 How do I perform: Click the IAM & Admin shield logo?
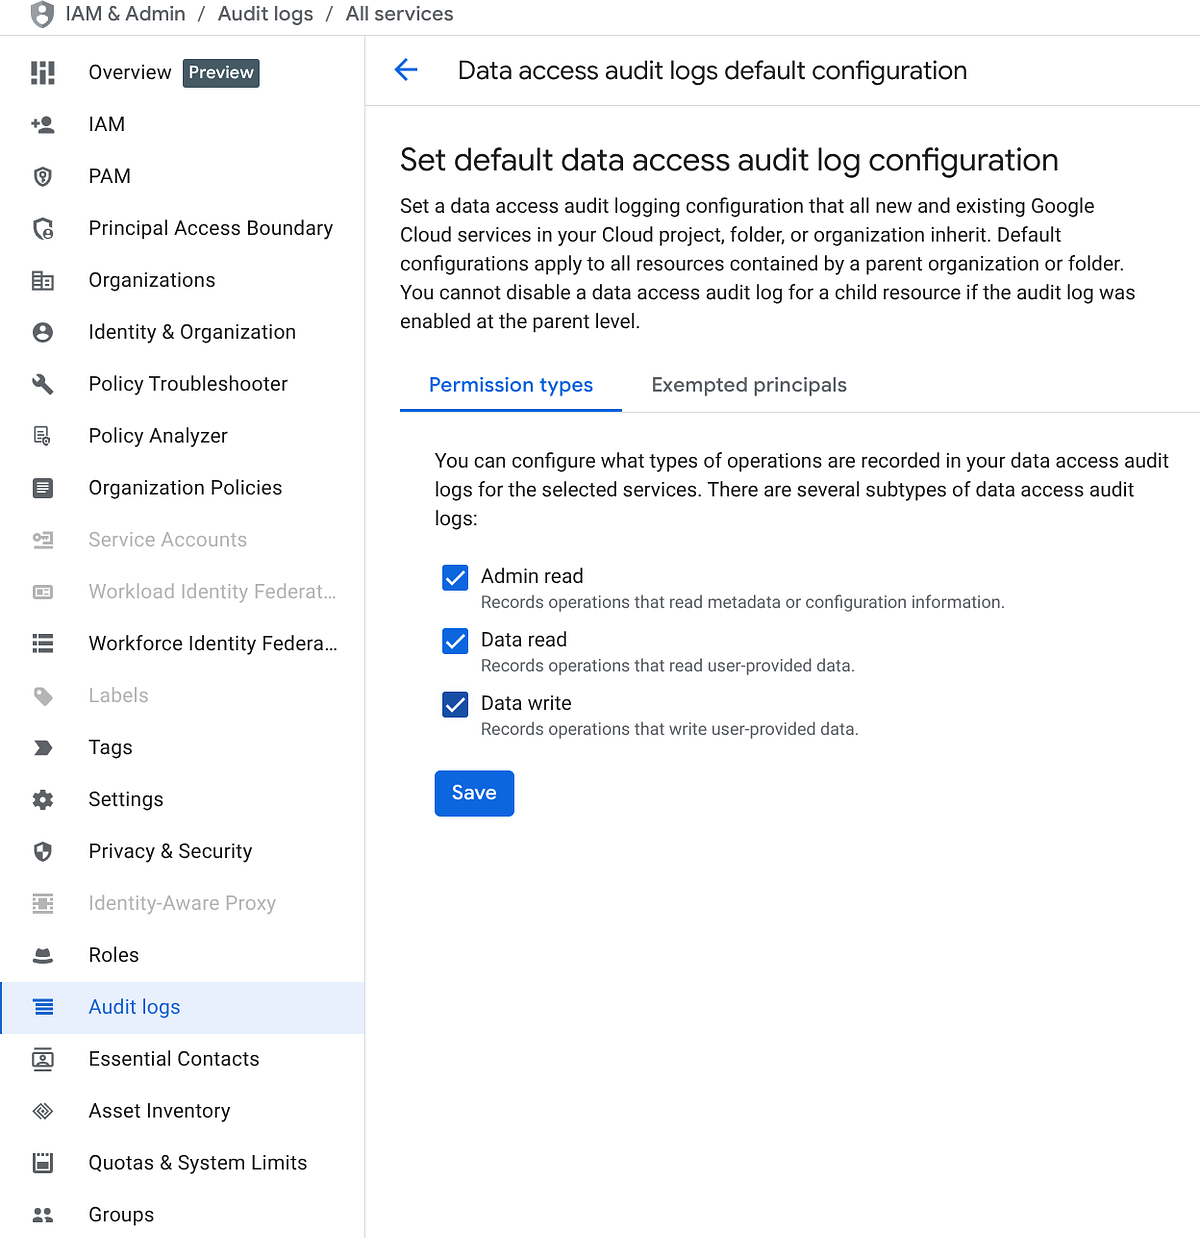pos(40,14)
